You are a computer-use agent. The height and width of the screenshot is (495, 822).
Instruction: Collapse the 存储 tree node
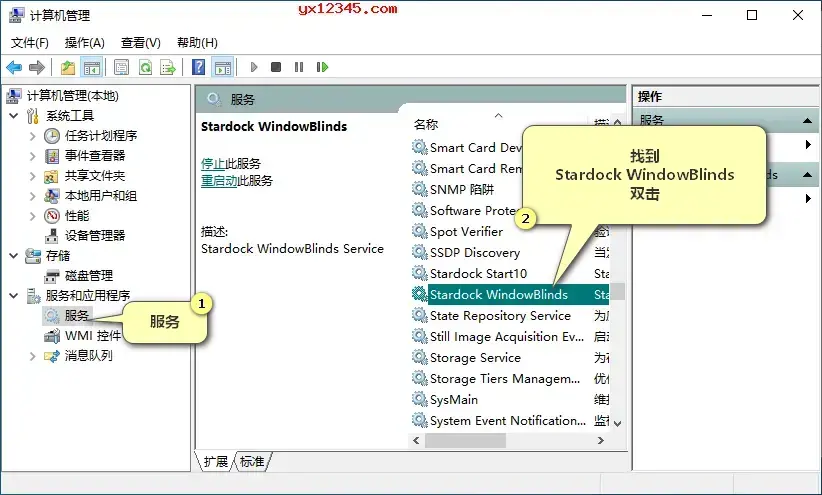pos(14,255)
